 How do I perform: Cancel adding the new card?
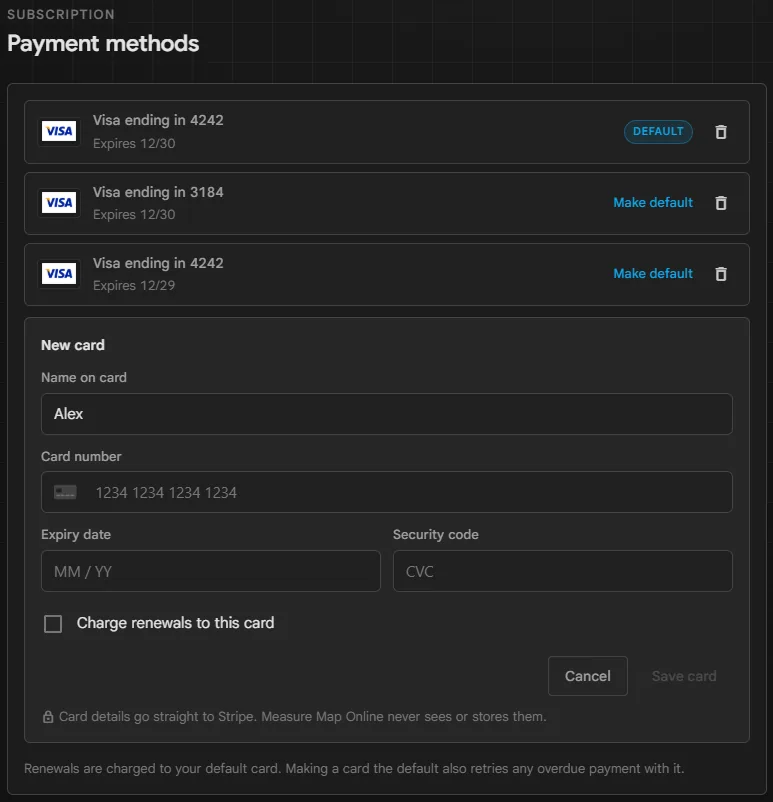[587, 676]
